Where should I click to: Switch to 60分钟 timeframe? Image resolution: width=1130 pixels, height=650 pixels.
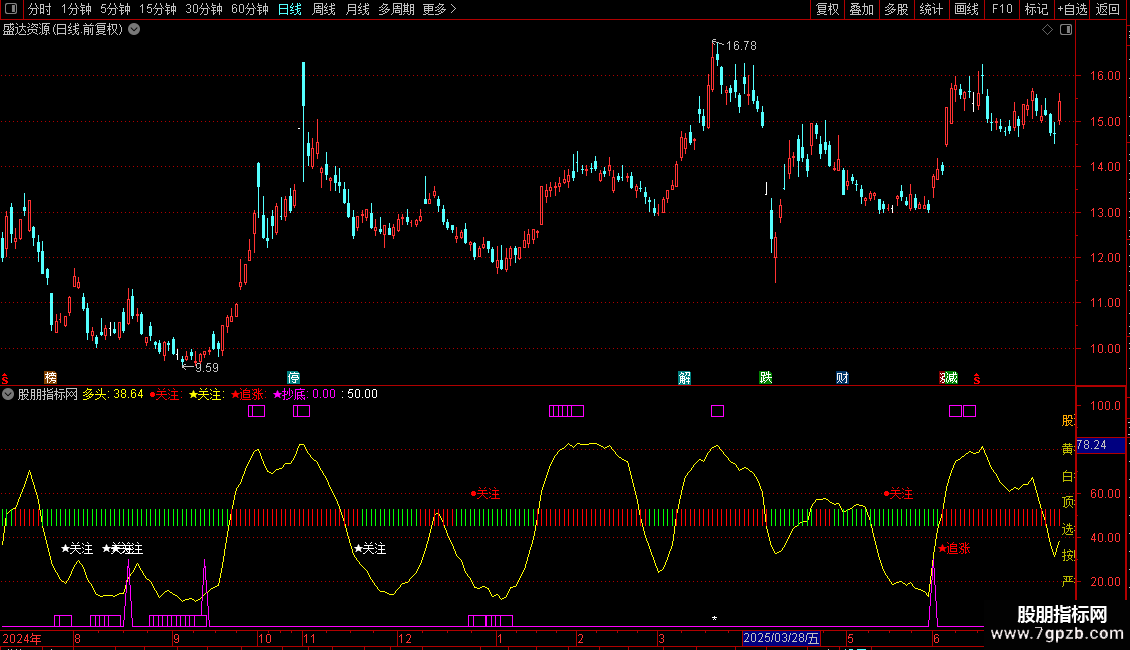pyautogui.click(x=249, y=9)
